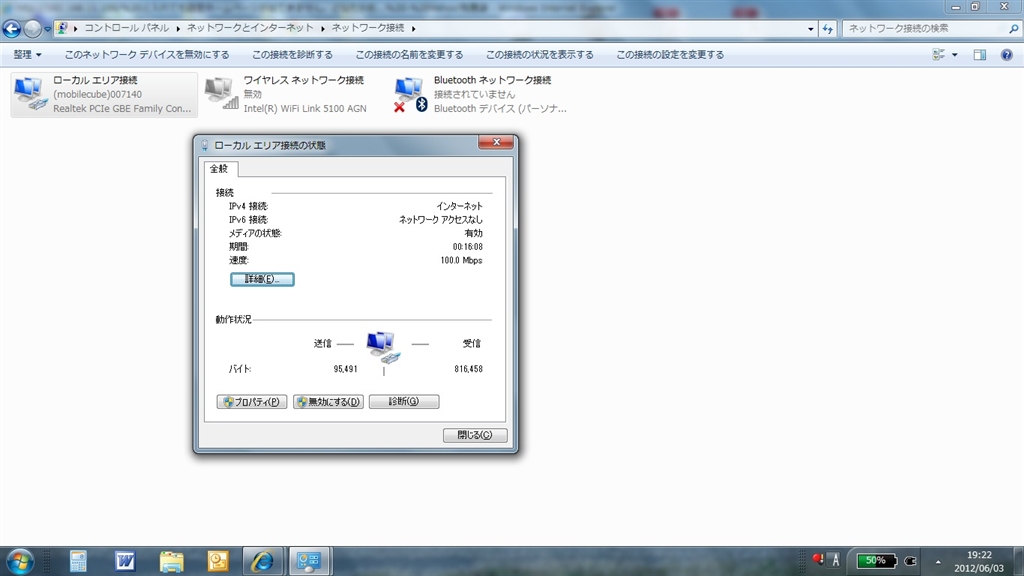Screen dimensions: 1024x576
Task: Open the help question mark icon
Action: (x=1007, y=55)
